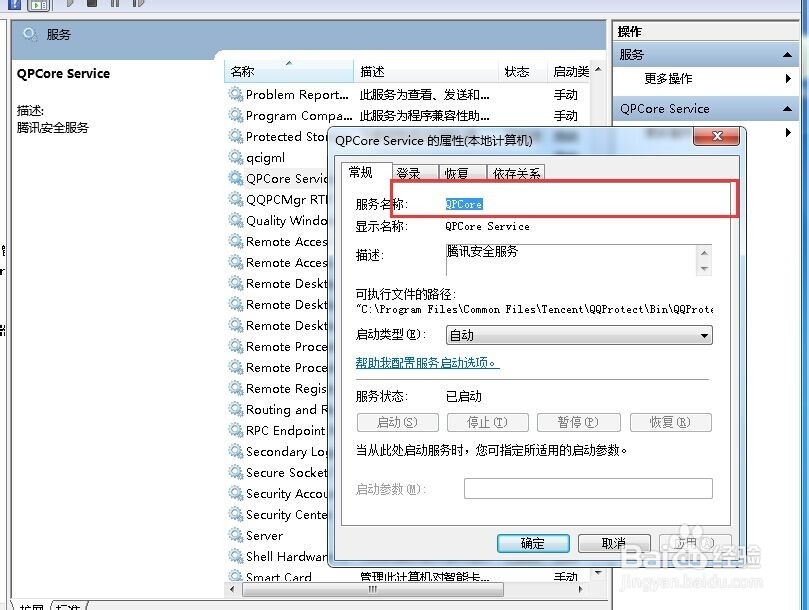Open 更多操作 in the actions pane
The height and width of the screenshot is (610, 809).
click(x=668, y=79)
